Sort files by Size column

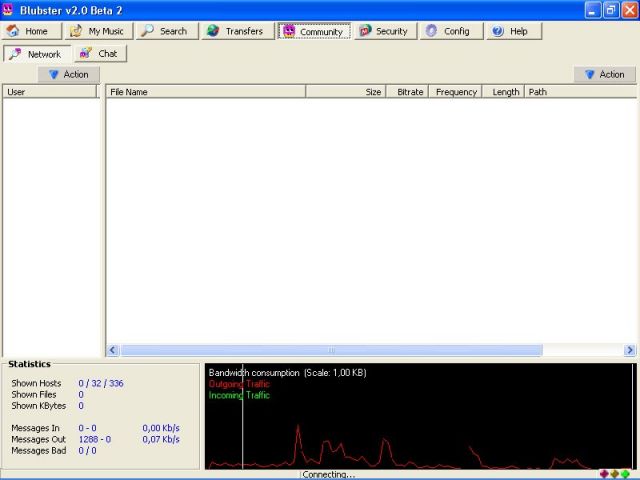346,92
